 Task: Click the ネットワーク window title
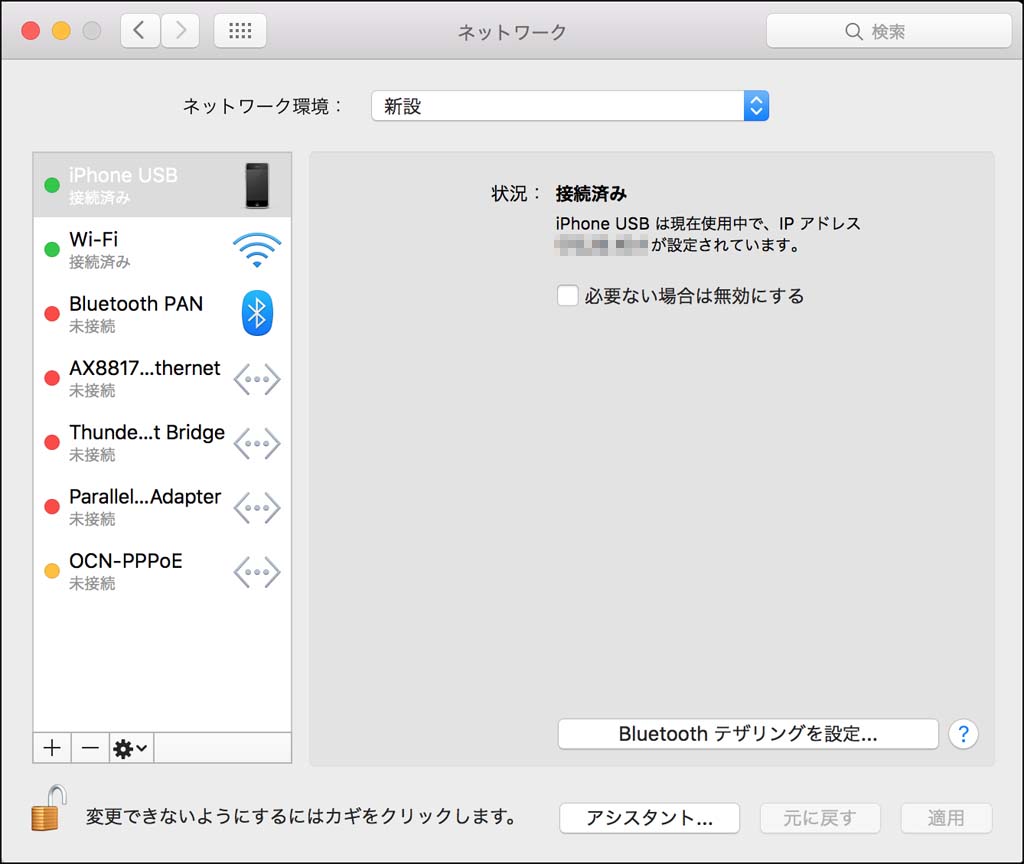(x=512, y=32)
